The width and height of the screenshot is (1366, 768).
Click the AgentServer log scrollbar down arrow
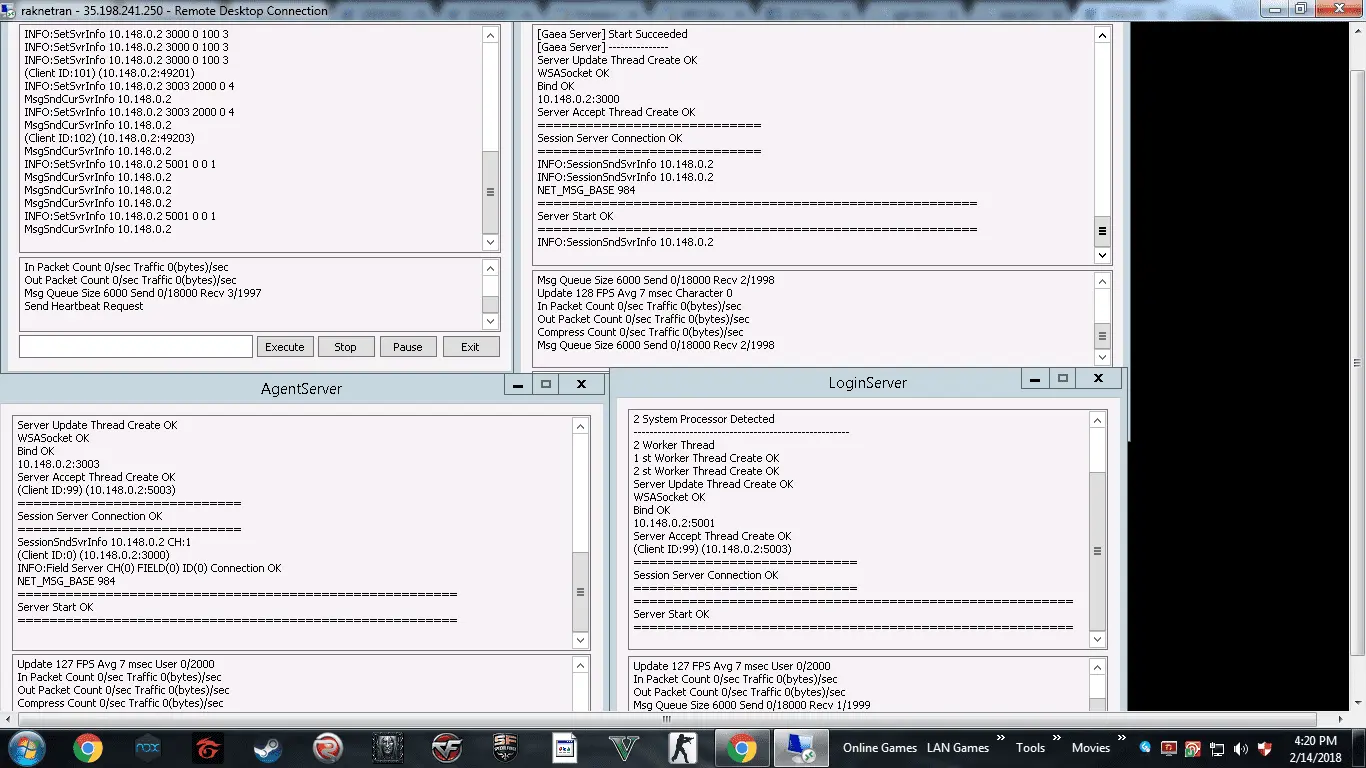pos(580,640)
